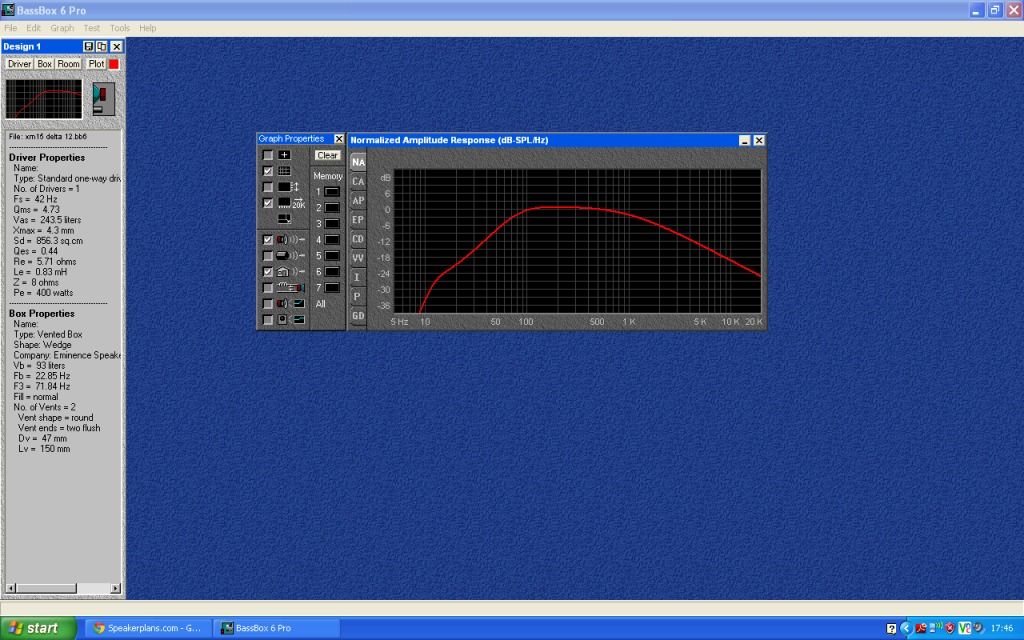Click the duplicate design icon beside the save icon
This screenshot has width=1024, height=640.
coord(102,47)
